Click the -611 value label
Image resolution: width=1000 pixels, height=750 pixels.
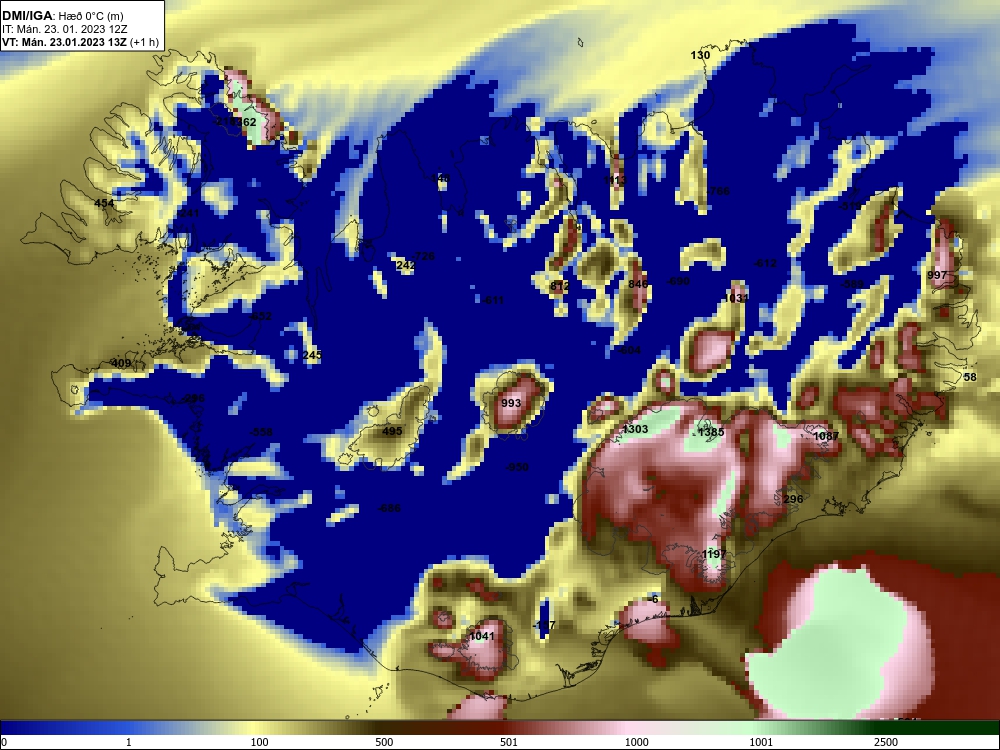tap(493, 300)
